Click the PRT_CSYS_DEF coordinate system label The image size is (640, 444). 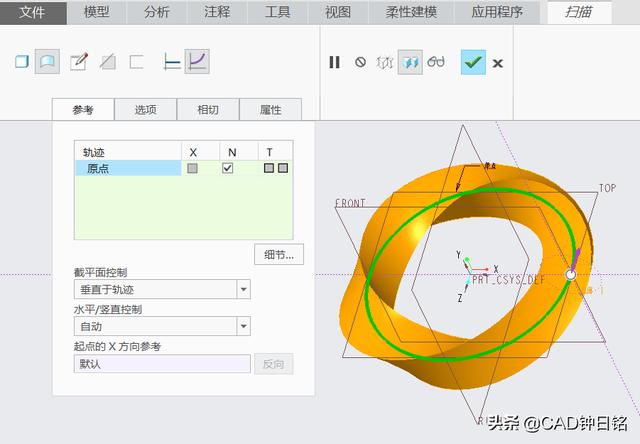[509, 280]
